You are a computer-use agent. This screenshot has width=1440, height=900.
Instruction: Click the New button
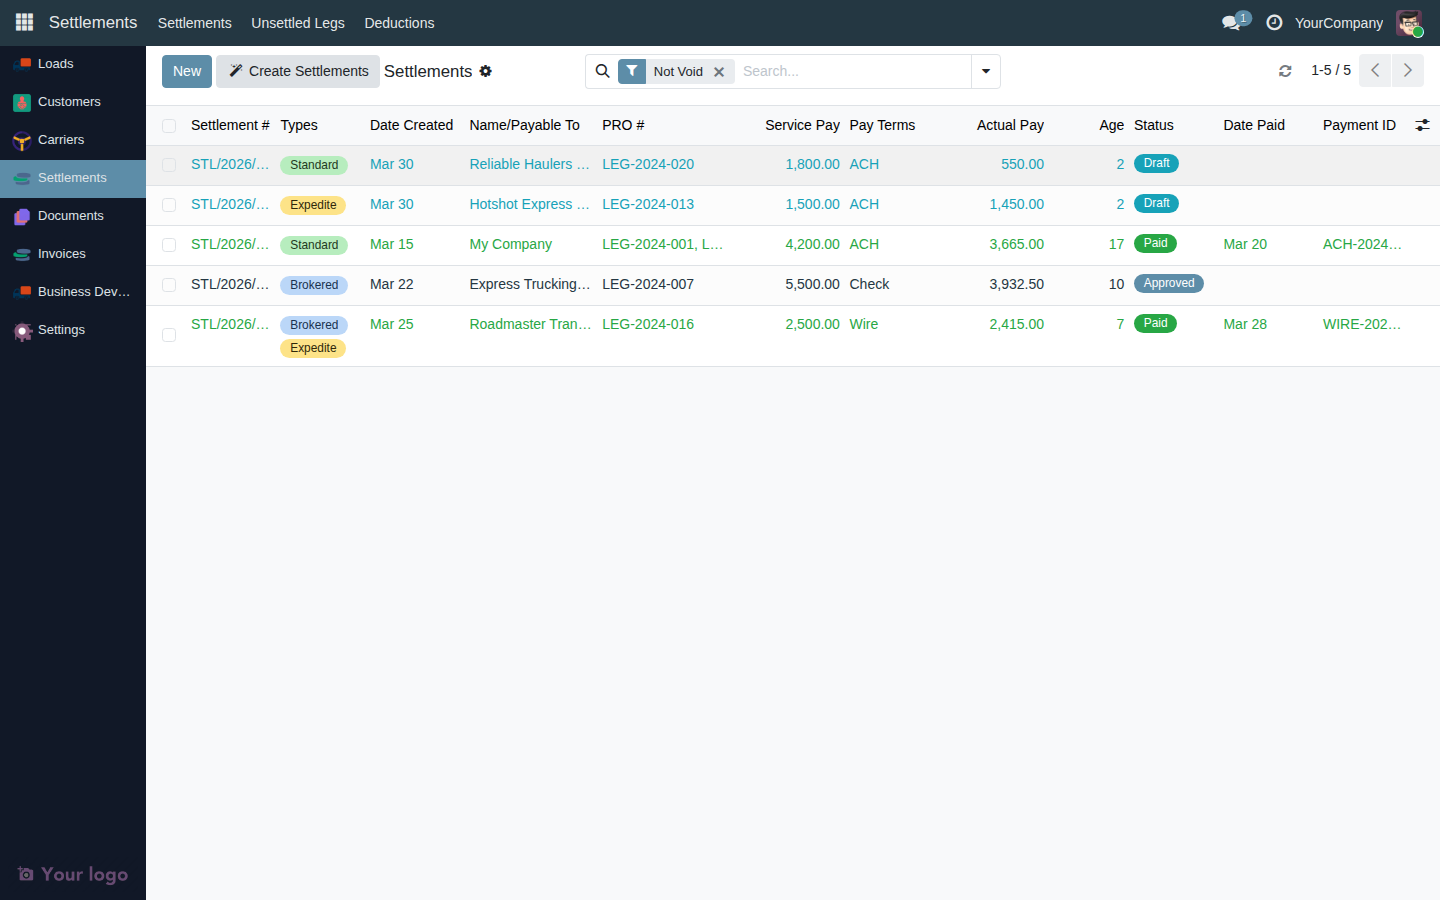tap(187, 71)
